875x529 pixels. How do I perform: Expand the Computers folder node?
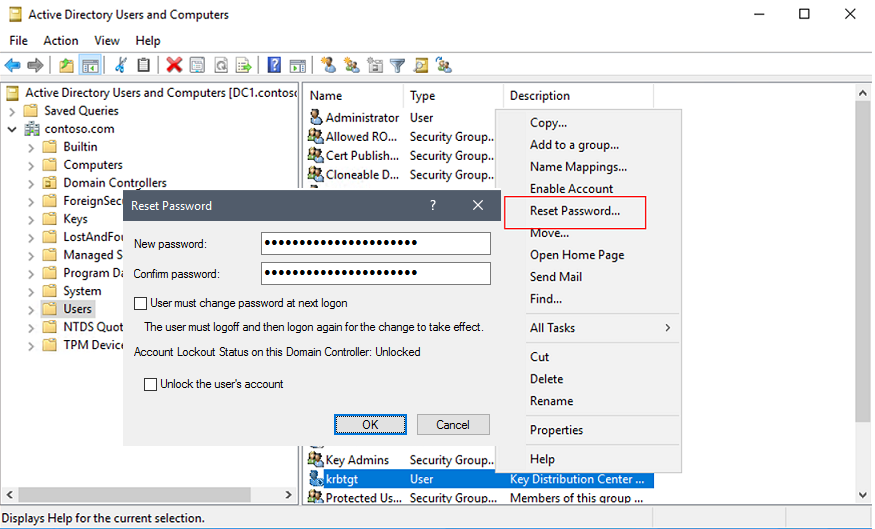tap(31, 166)
